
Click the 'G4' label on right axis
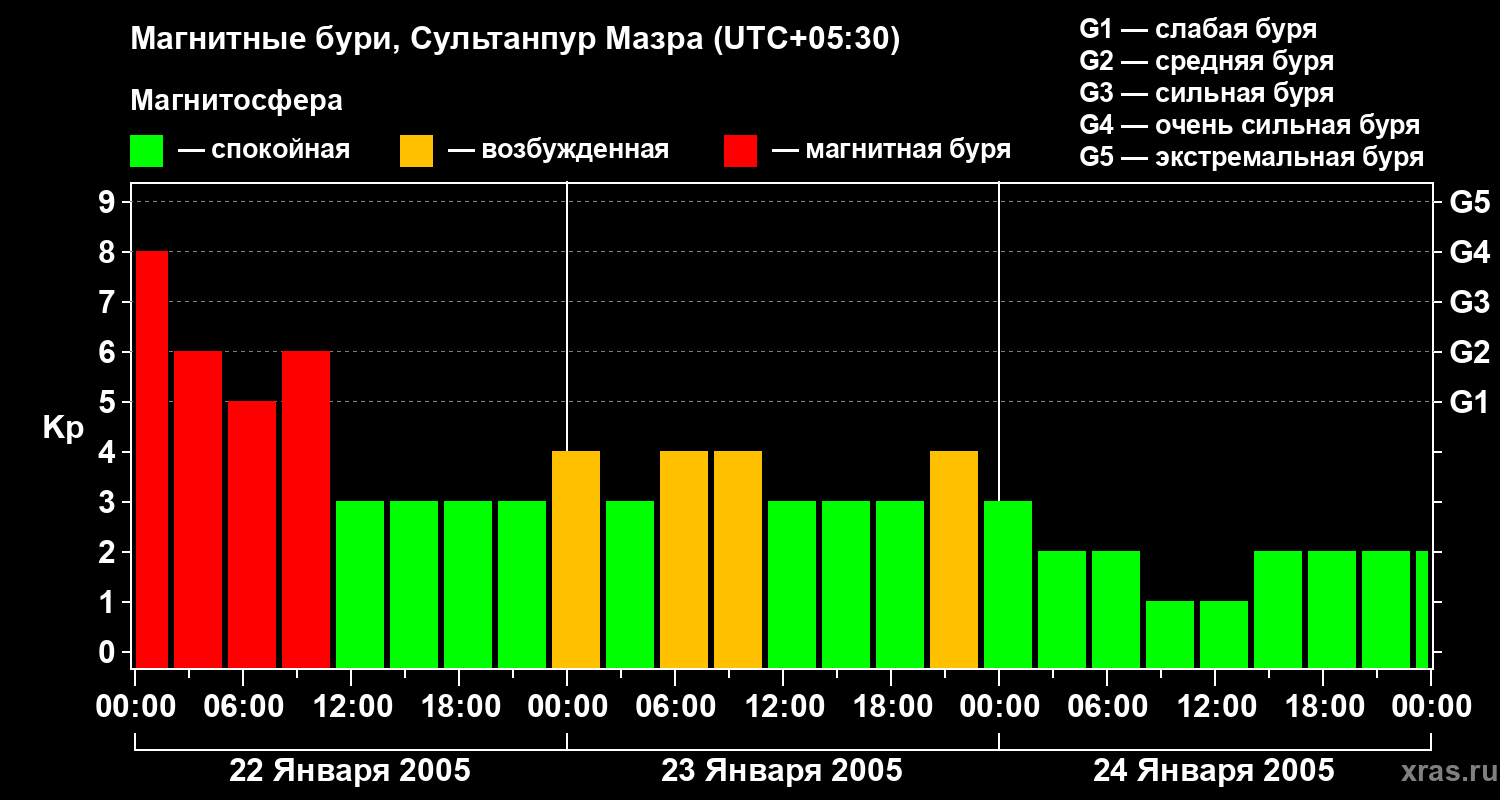click(x=1469, y=253)
